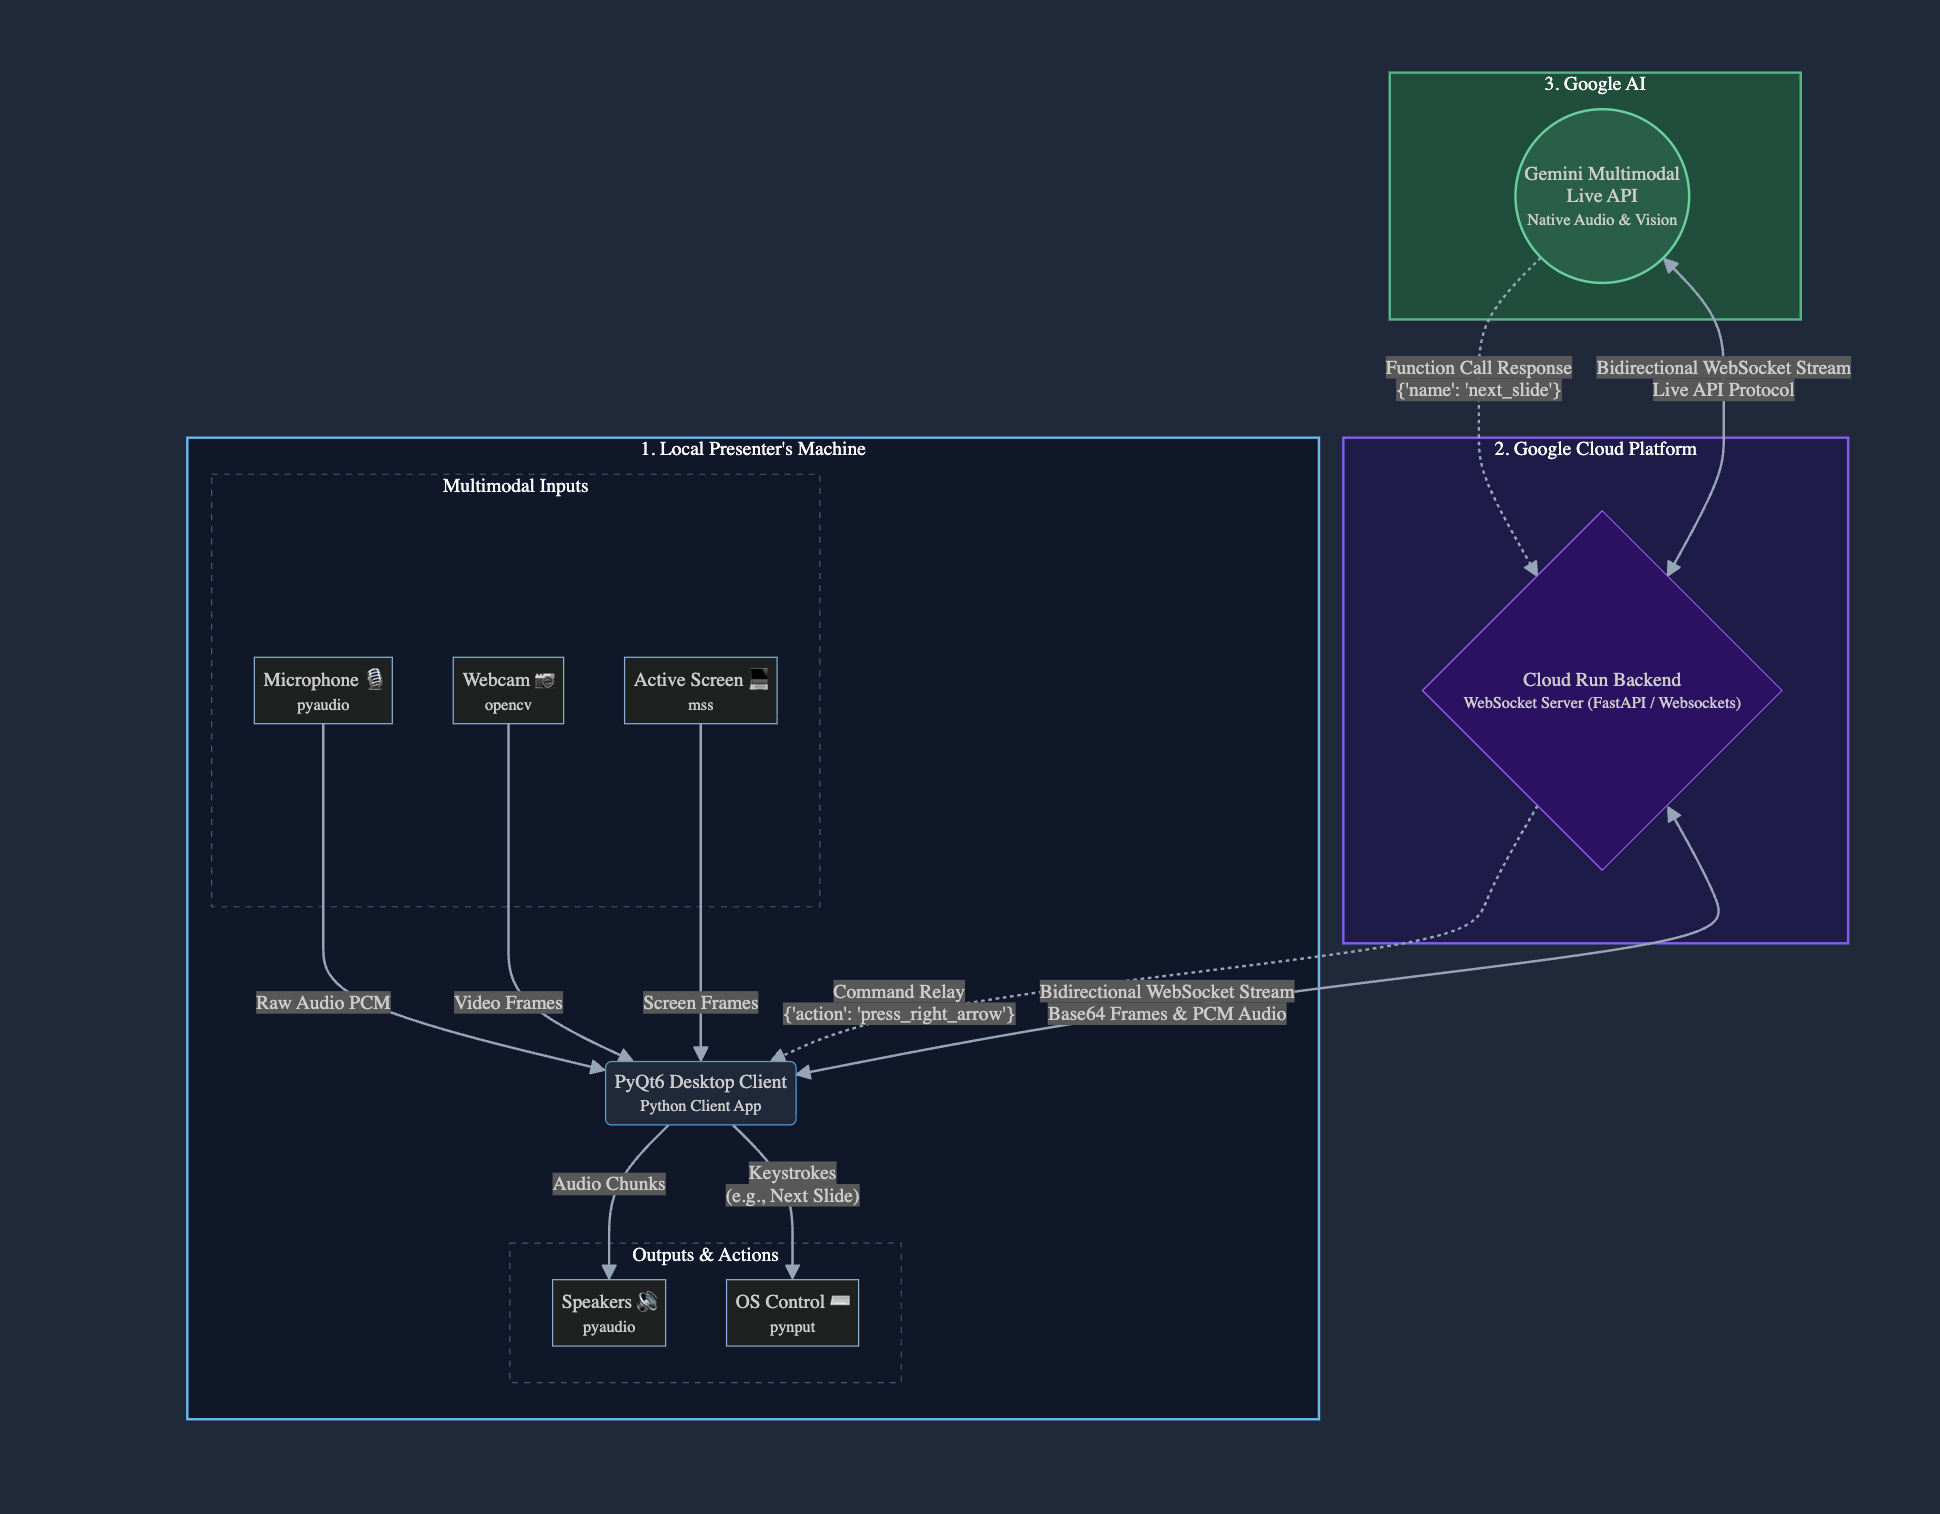Click the Microphone pyaudio node

tap(322, 690)
